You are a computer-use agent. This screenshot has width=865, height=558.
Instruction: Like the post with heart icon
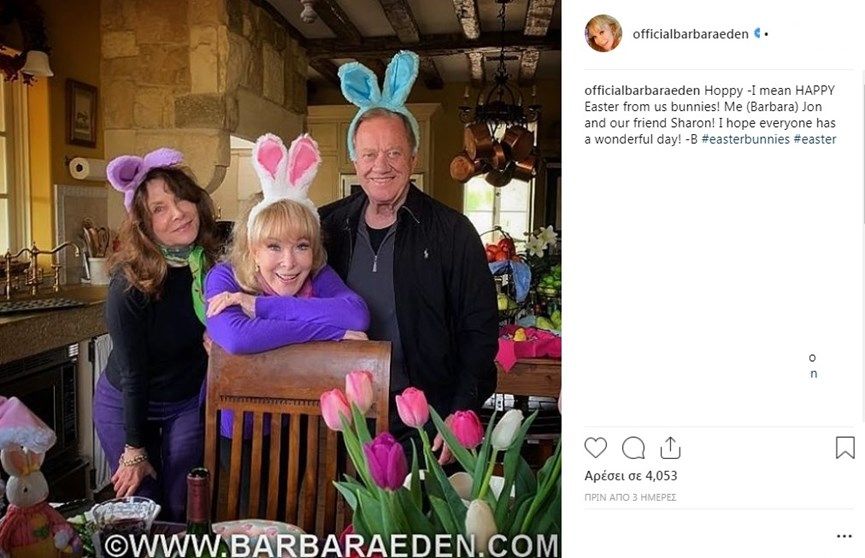click(x=595, y=448)
